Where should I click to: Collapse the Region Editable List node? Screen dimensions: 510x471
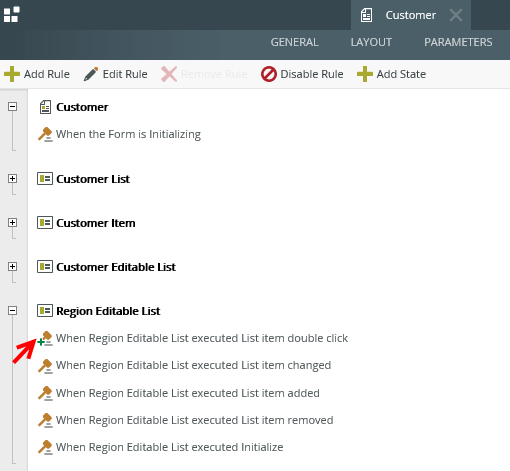12,311
